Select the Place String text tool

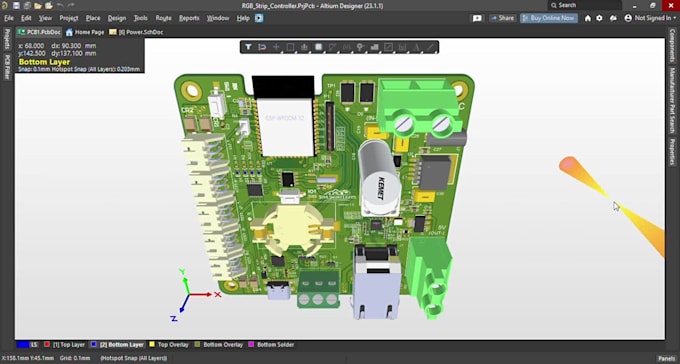pos(417,47)
